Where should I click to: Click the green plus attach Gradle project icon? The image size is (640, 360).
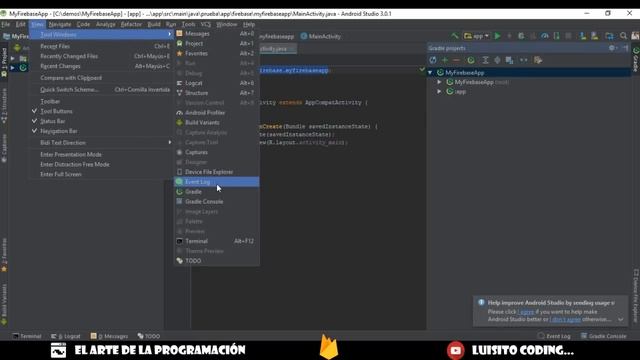[445, 60]
